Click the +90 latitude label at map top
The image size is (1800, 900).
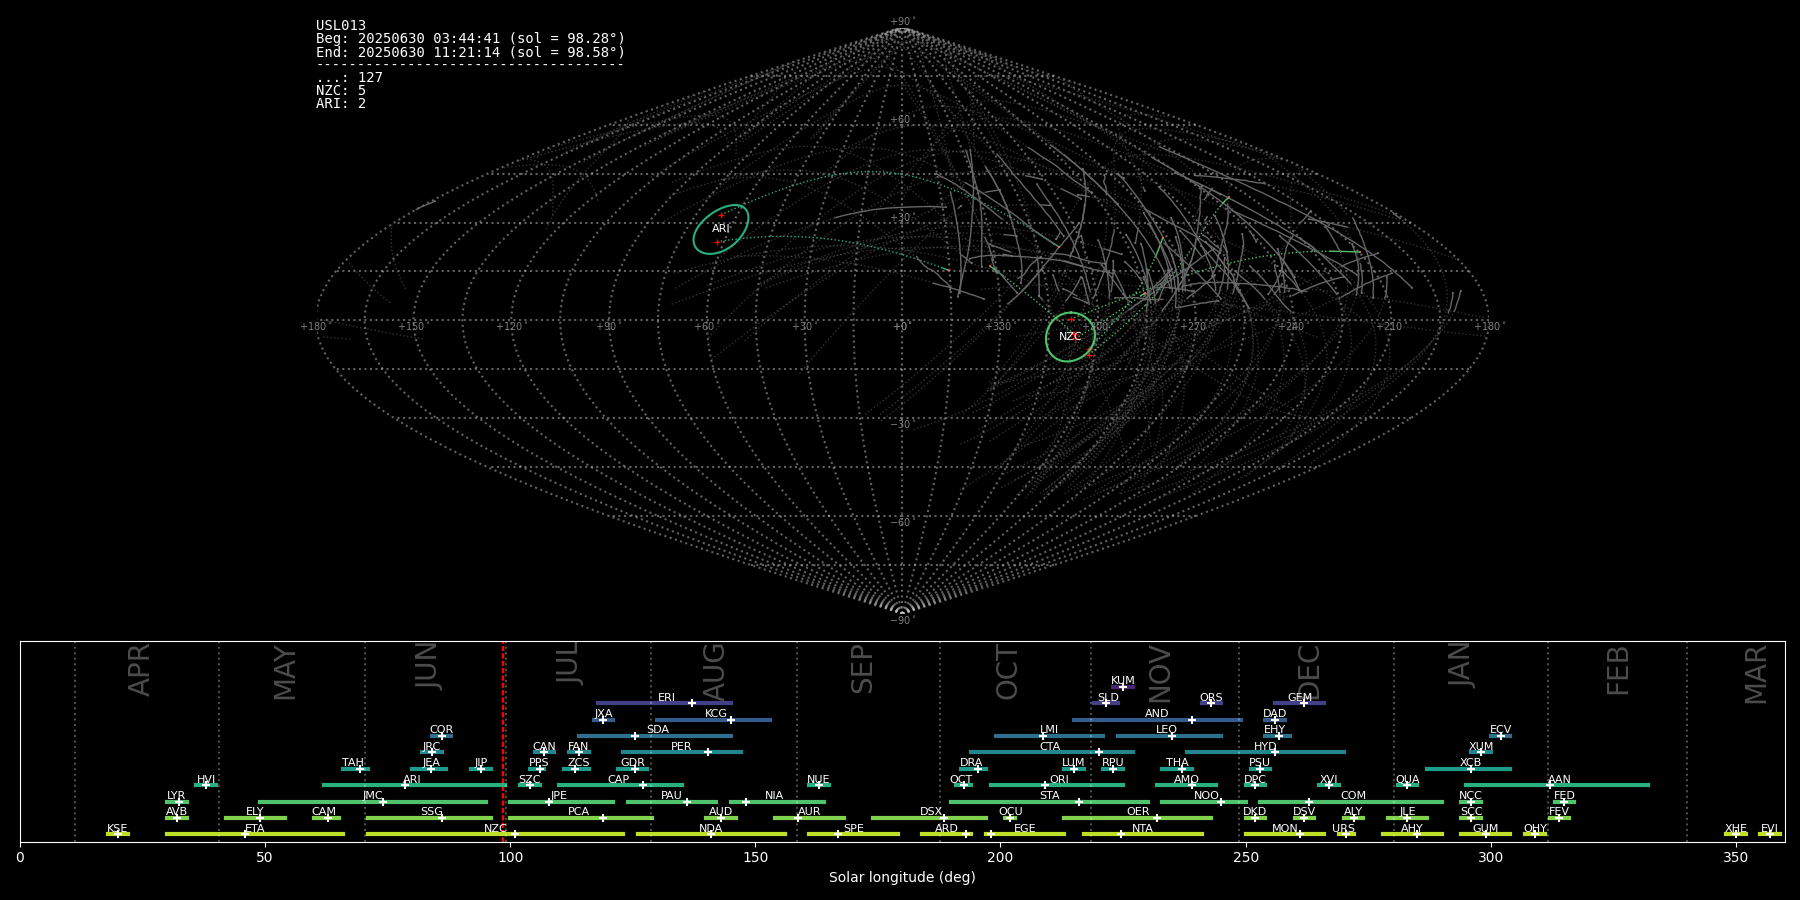click(901, 22)
